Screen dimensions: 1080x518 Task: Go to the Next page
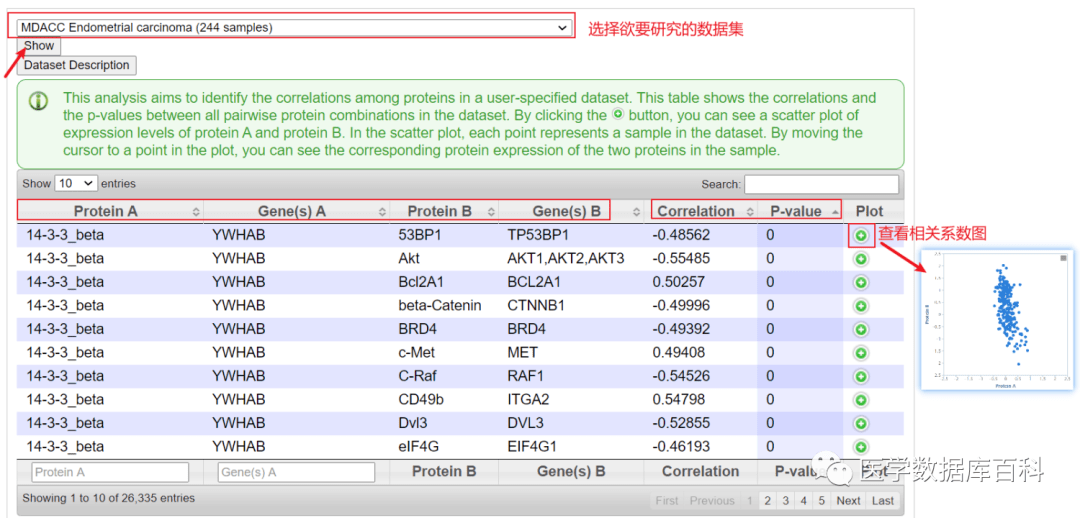click(x=848, y=501)
